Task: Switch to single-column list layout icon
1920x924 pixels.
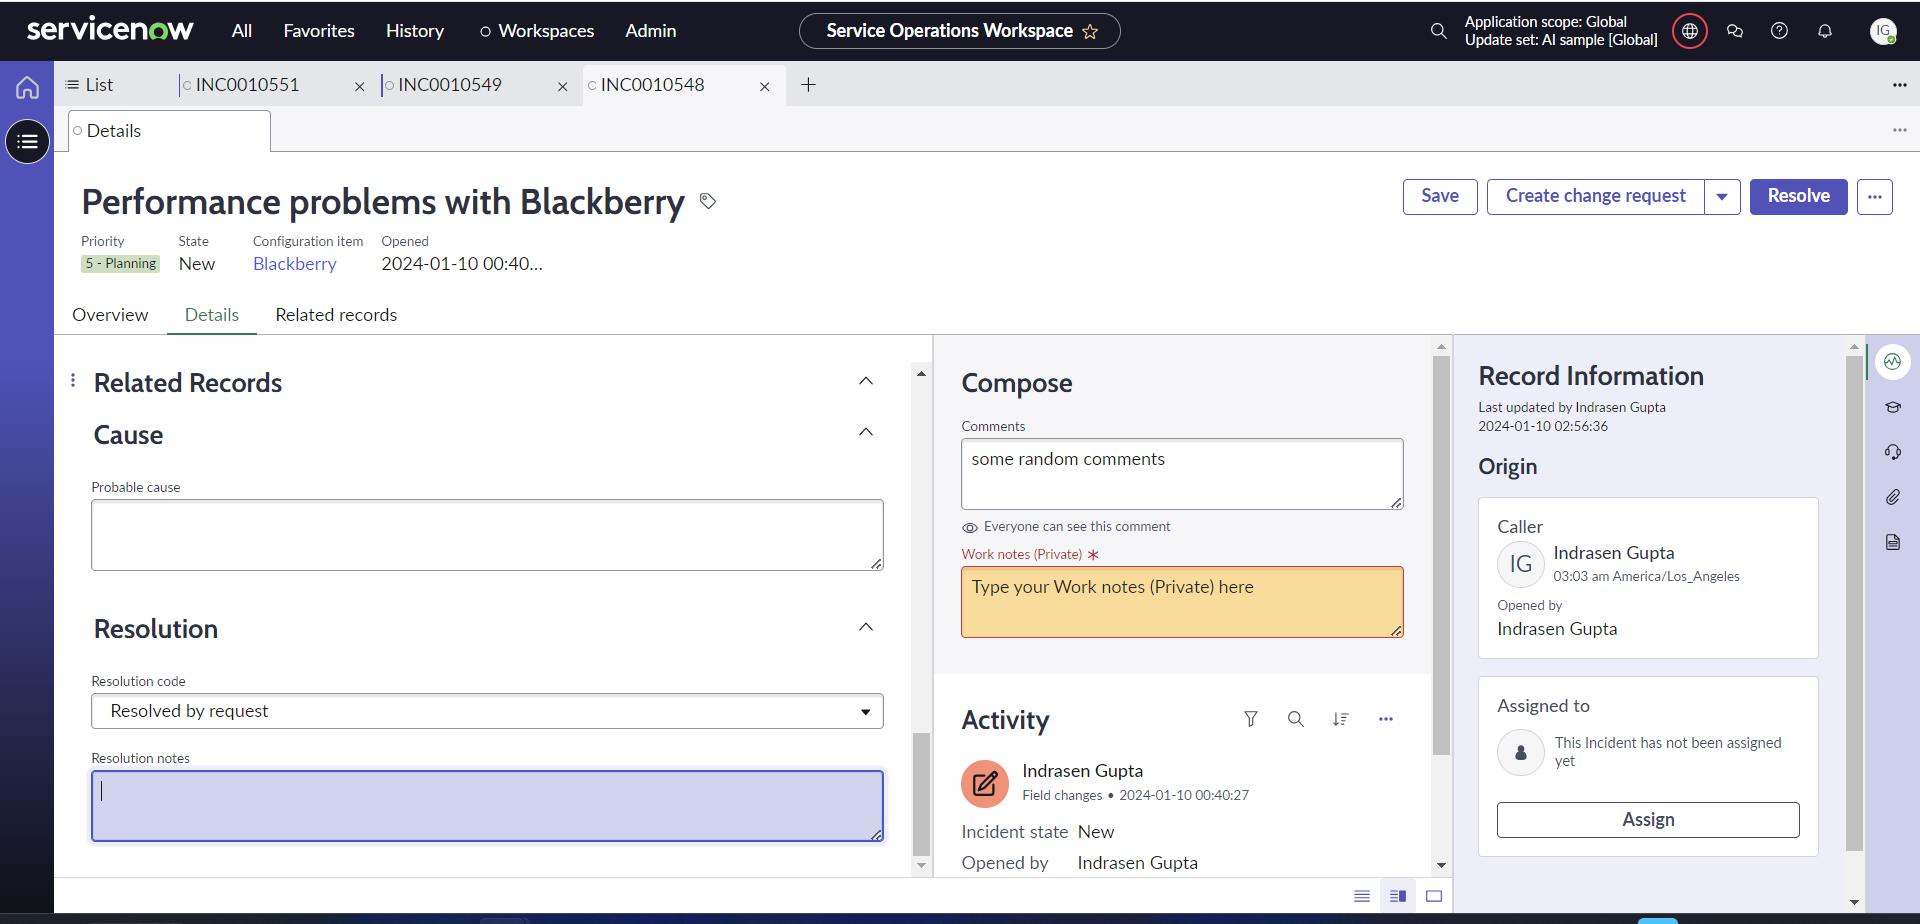Action: 1361,896
